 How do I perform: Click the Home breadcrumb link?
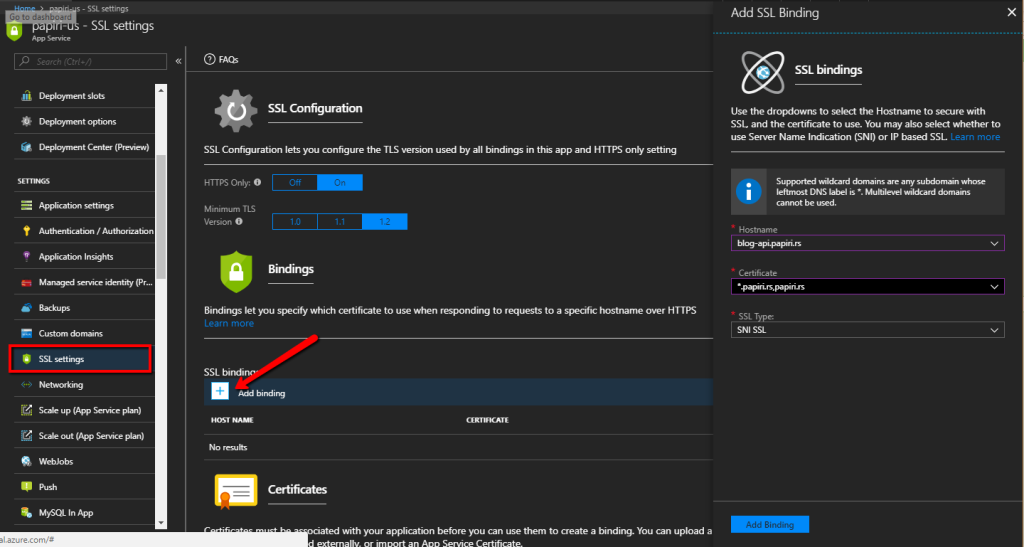coord(25,8)
